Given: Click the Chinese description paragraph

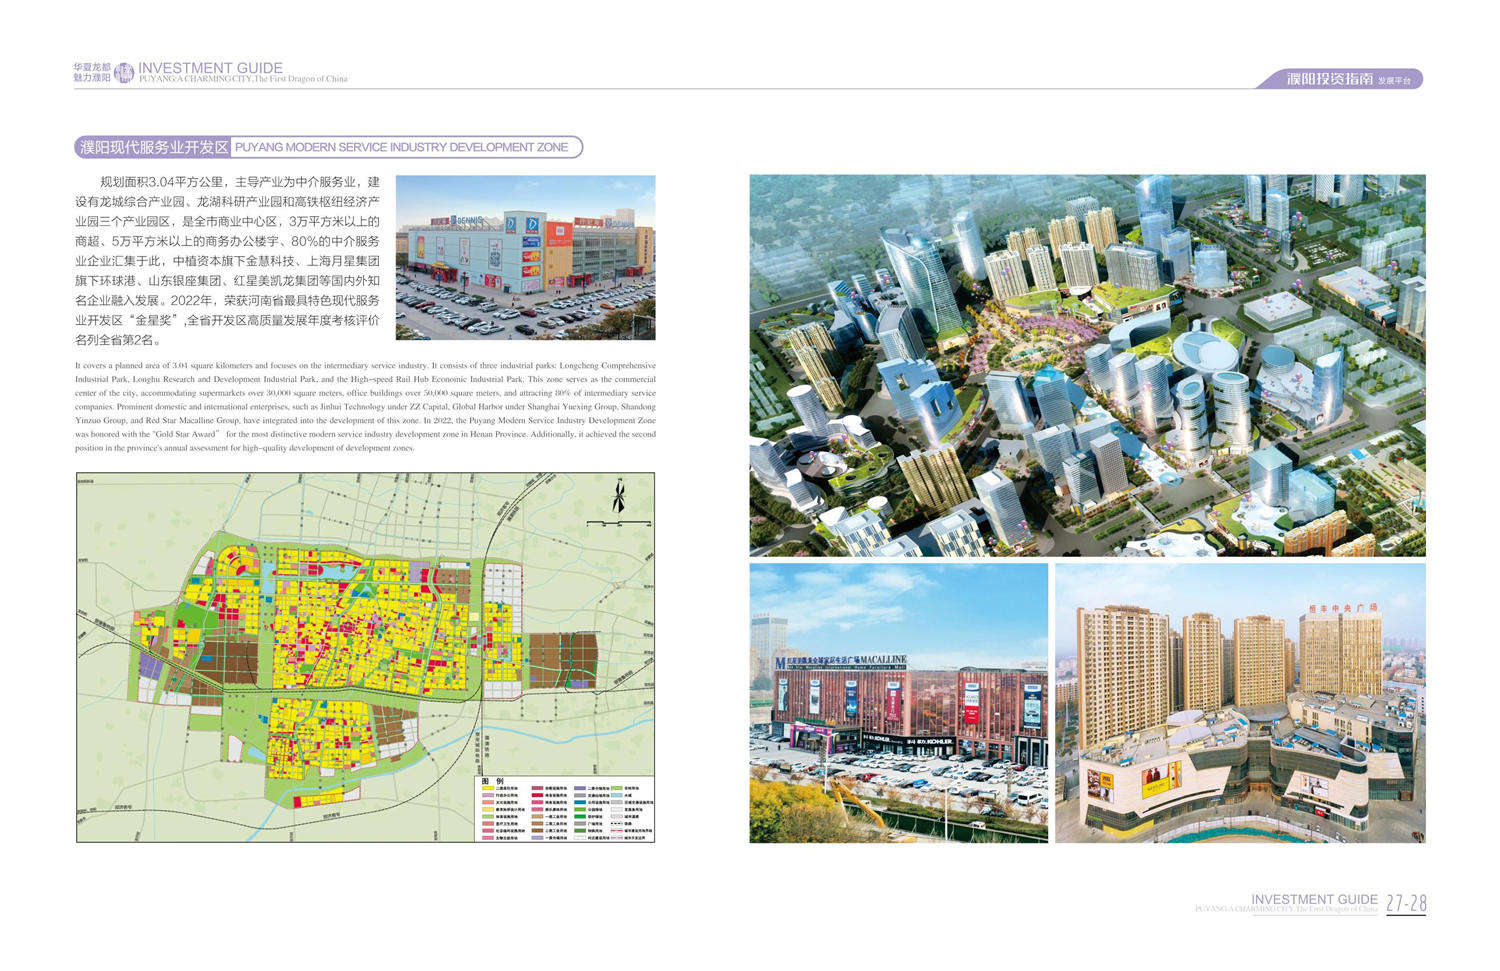Looking at the screenshot, I should coord(228,260).
